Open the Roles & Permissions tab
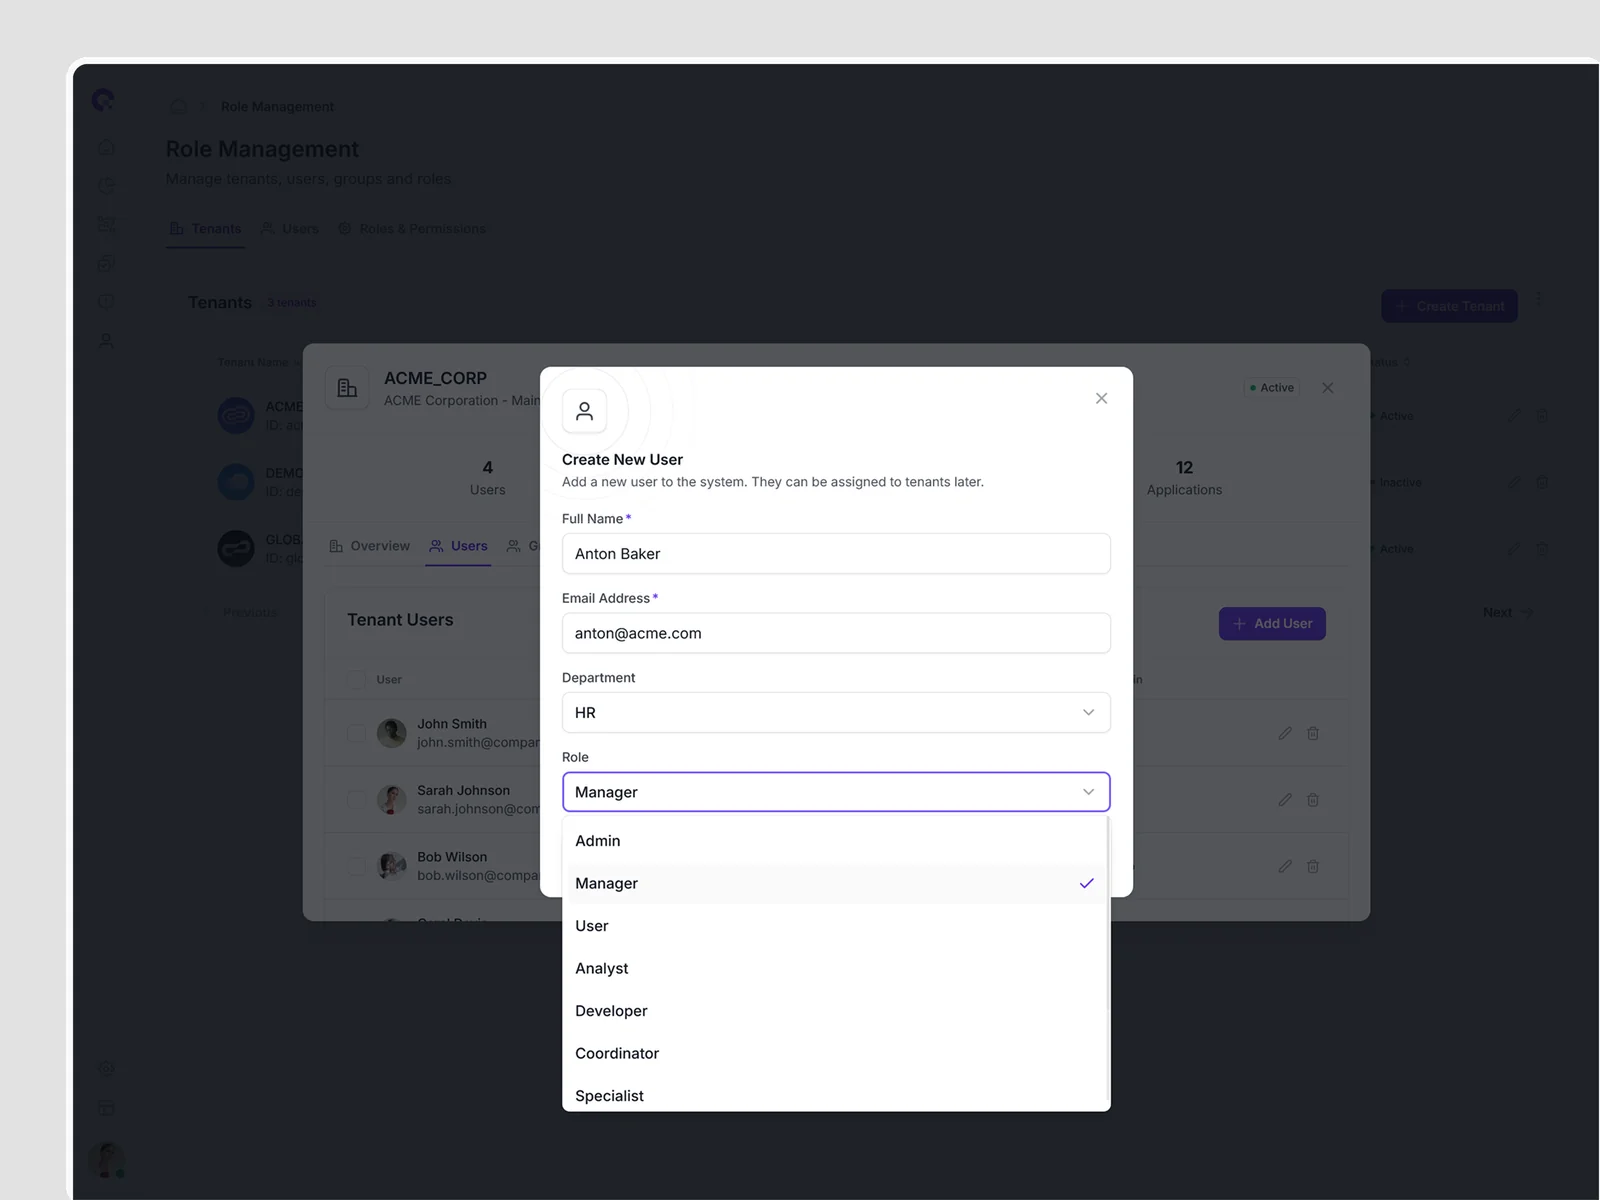The image size is (1600, 1200). (412, 229)
